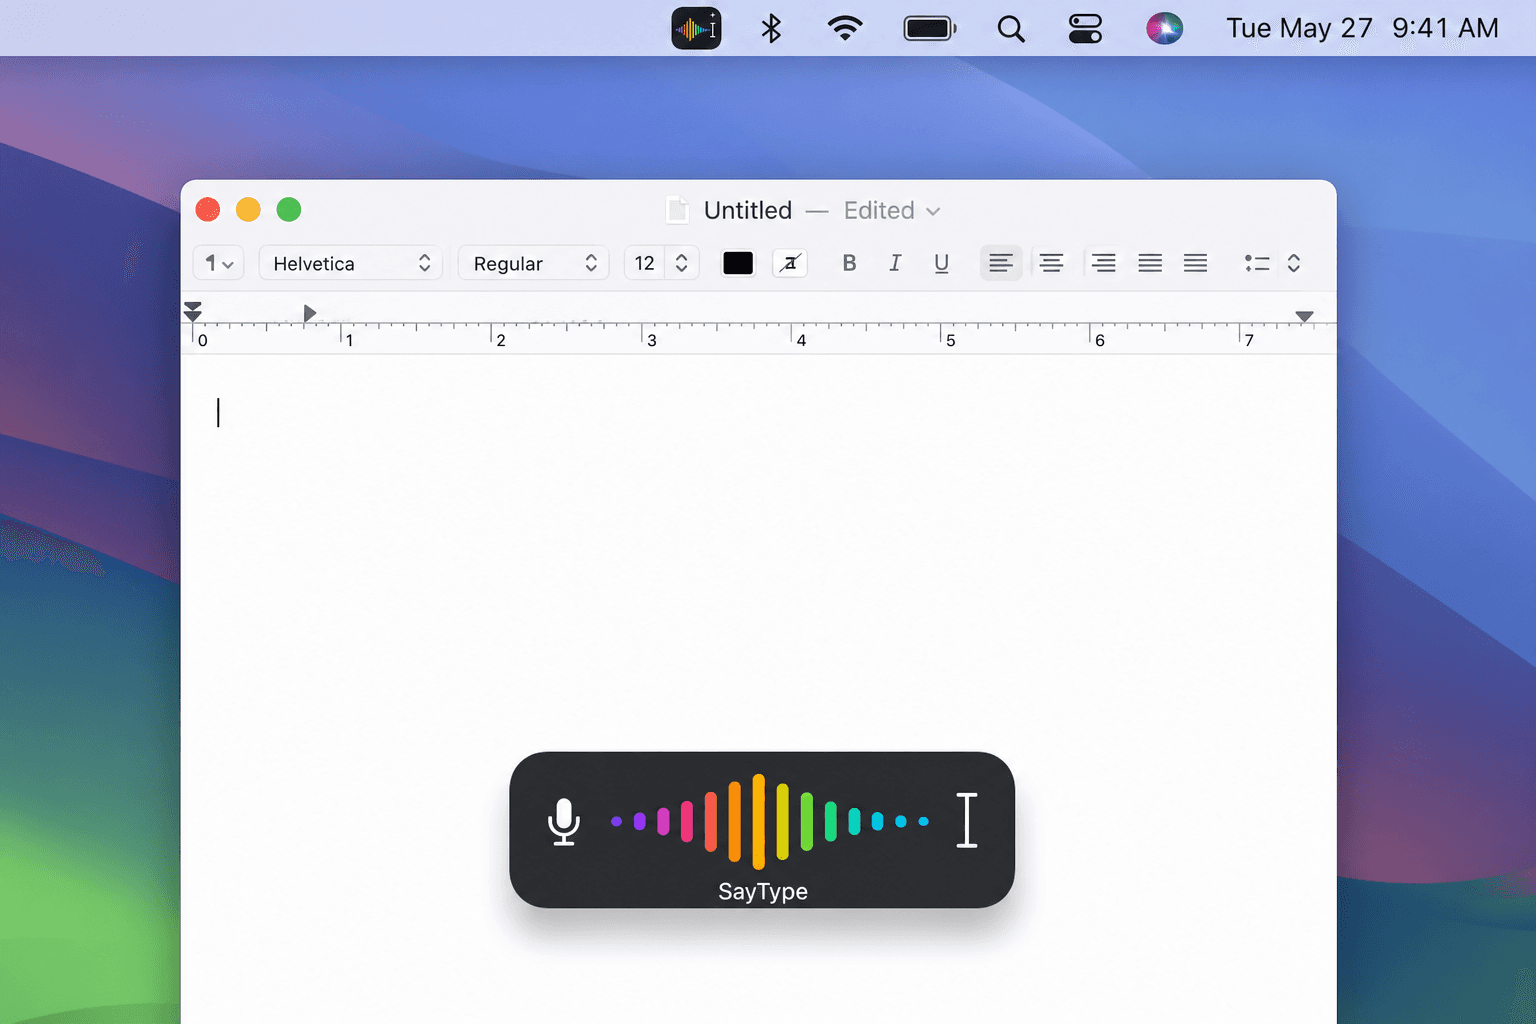Click the SayType colorful waveform
This screenshot has height=1024, width=1536.
pos(770,821)
